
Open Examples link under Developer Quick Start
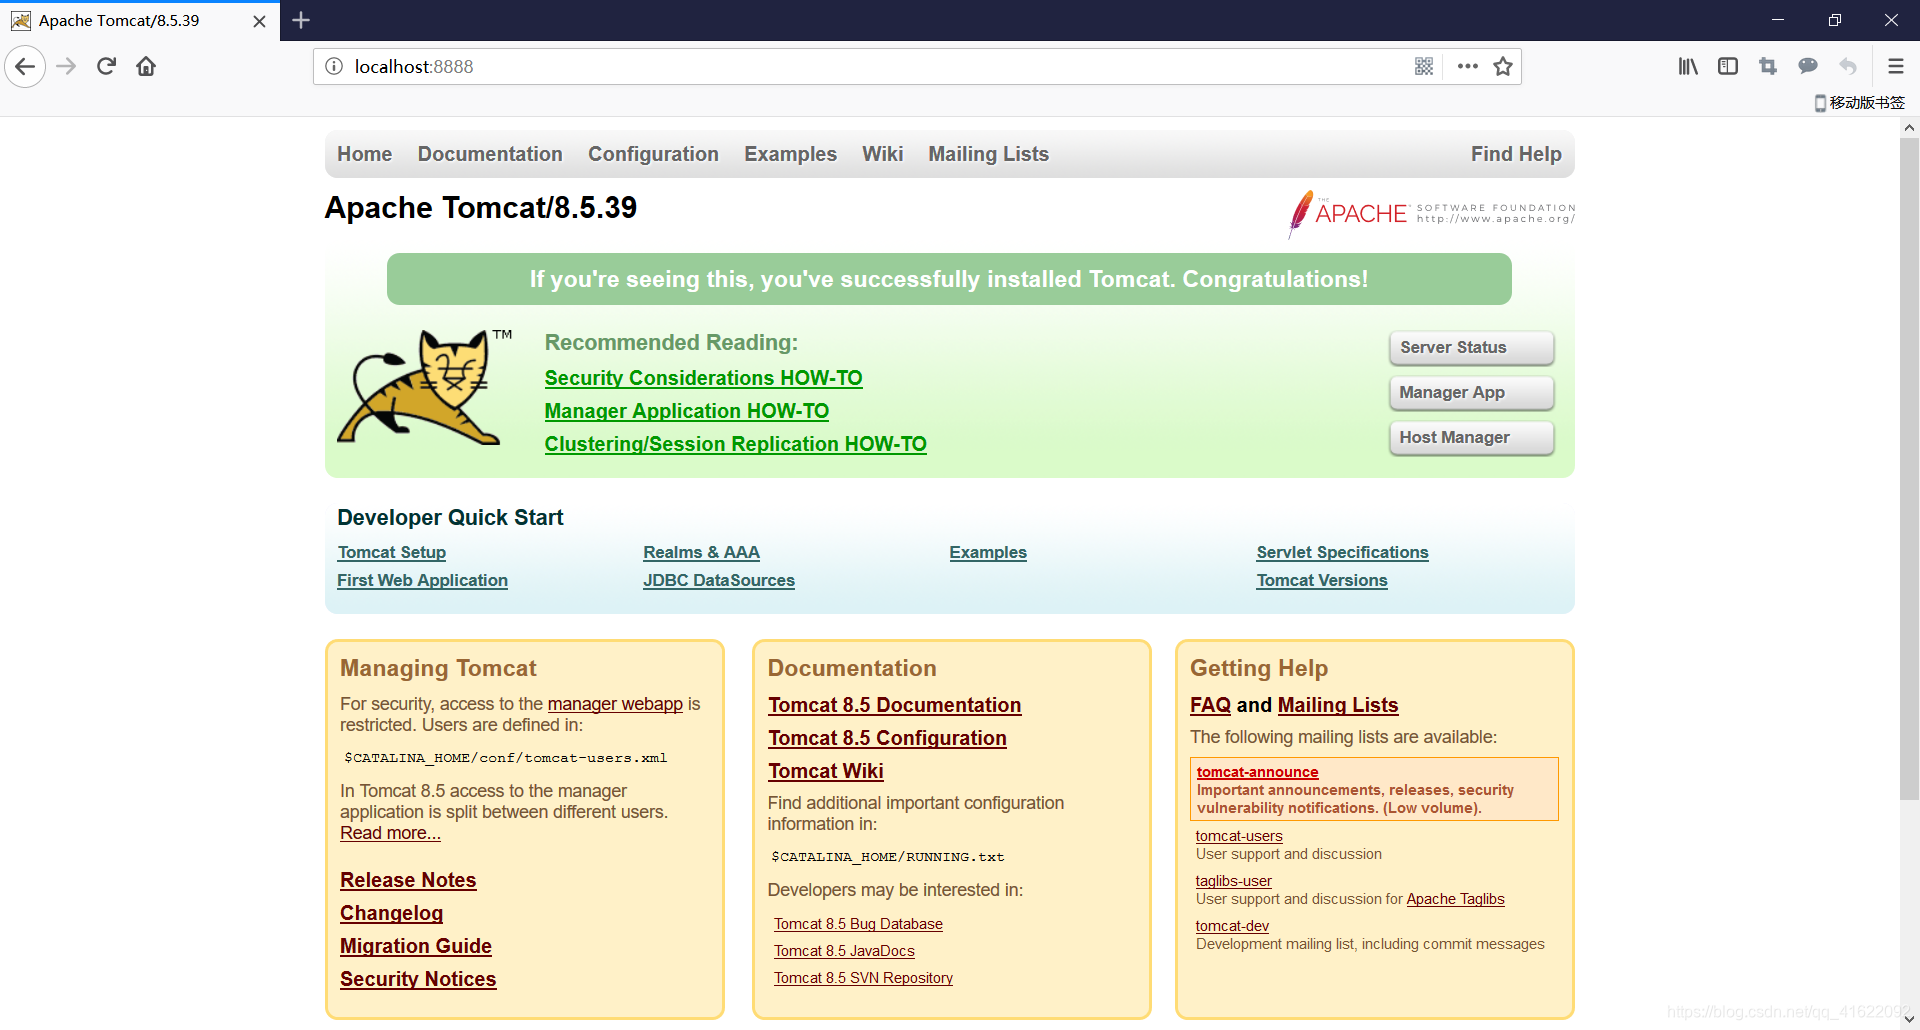[988, 552]
